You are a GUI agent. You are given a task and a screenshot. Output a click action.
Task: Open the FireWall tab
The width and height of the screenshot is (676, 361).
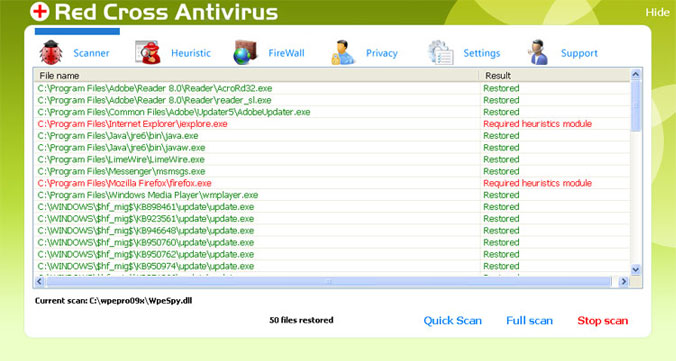pyautogui.click(x=286, y=53)
